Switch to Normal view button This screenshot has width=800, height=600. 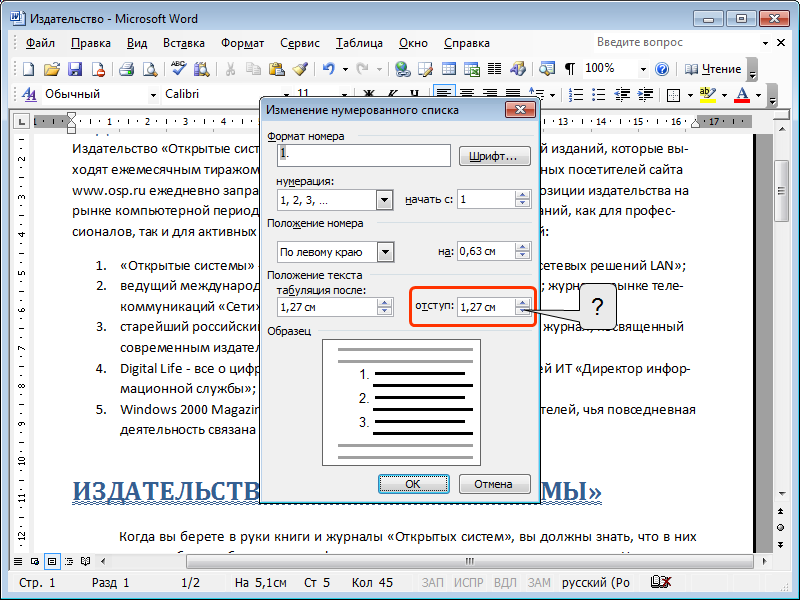[18, 561]
